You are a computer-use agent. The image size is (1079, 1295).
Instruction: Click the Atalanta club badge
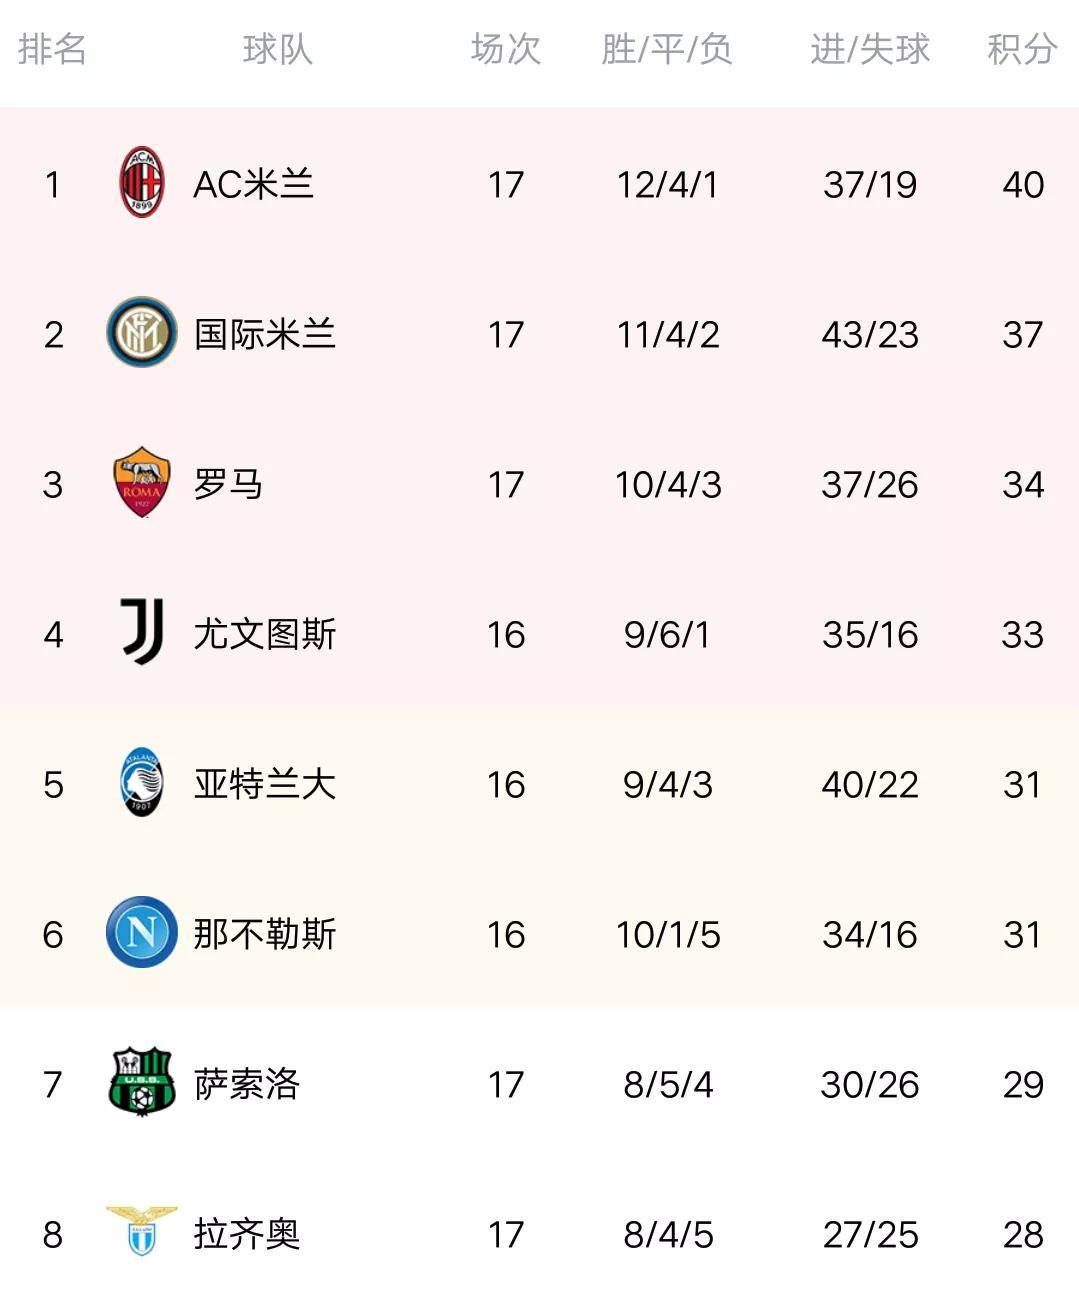point(141,782)
